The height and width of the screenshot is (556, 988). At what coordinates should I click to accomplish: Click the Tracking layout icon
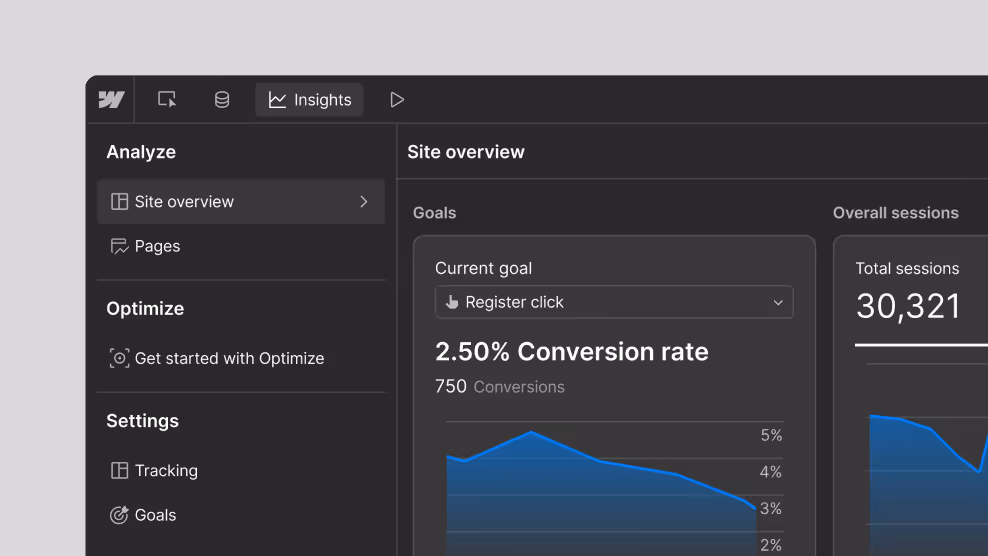119,470
